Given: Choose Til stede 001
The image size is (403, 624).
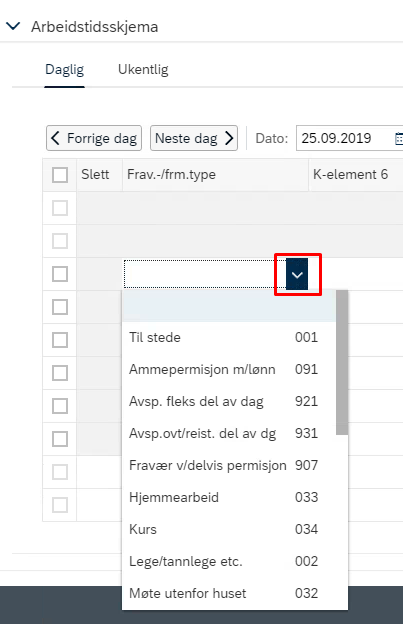Looking at the screenshot, I should tap(229, 337).
